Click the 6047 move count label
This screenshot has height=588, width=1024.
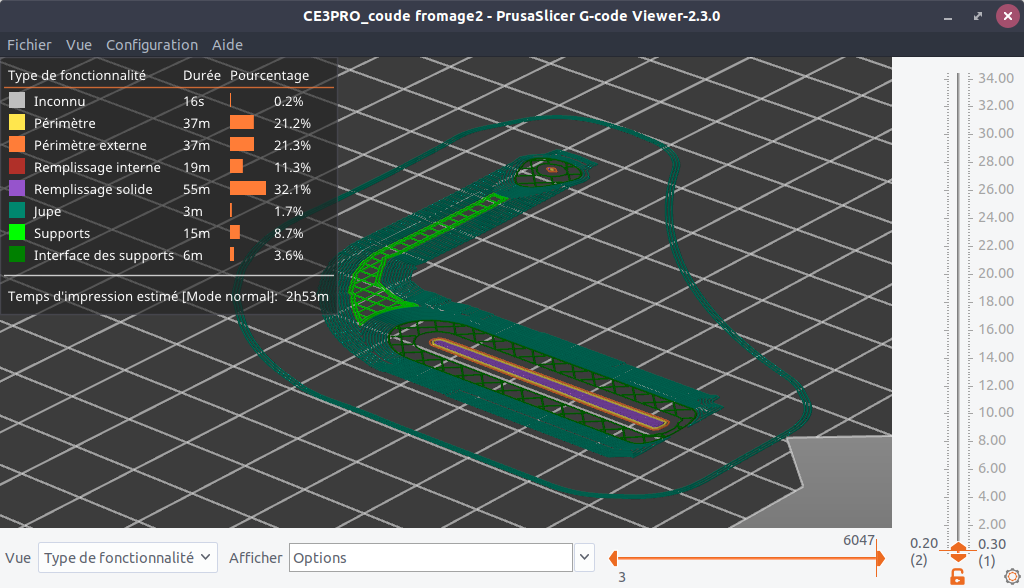(x=859, y=540)
